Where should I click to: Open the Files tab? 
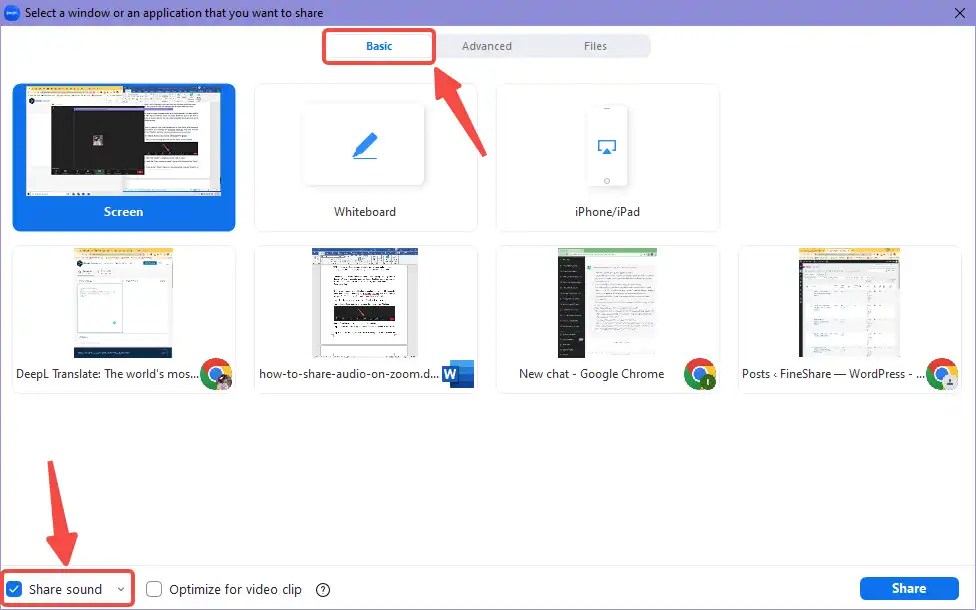(595, 46)
